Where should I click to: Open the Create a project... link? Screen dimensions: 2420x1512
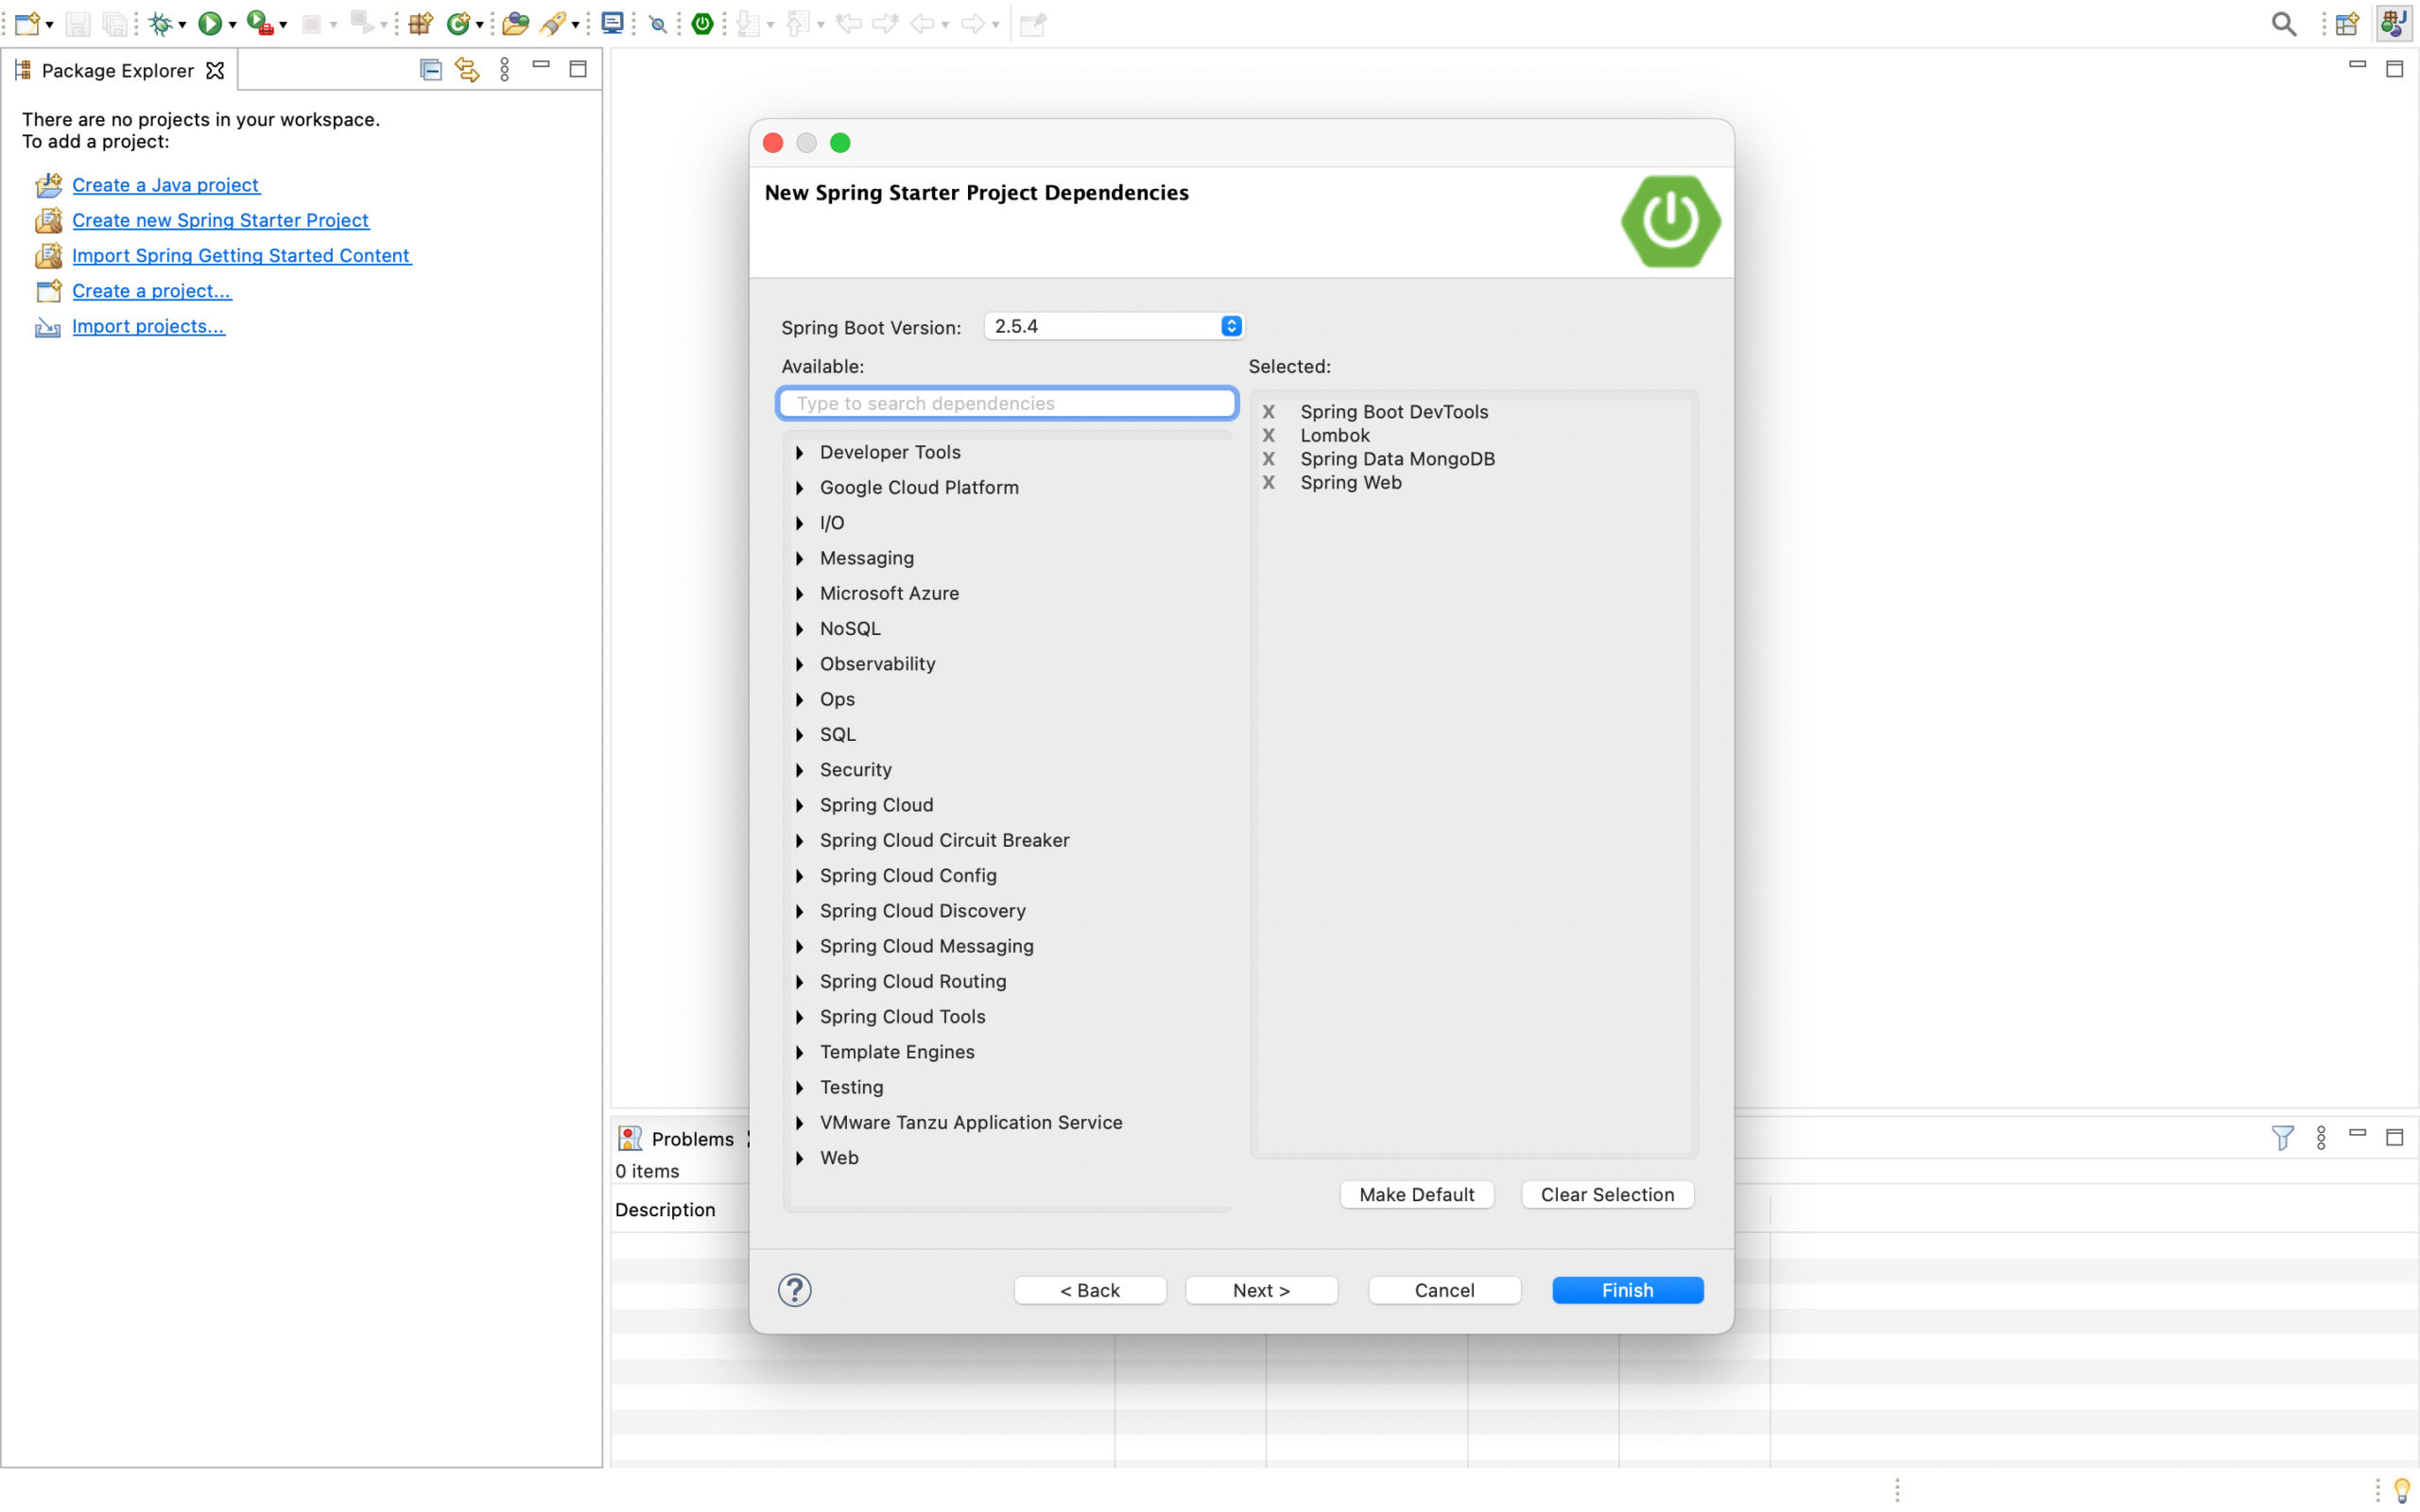click(151, 291)
